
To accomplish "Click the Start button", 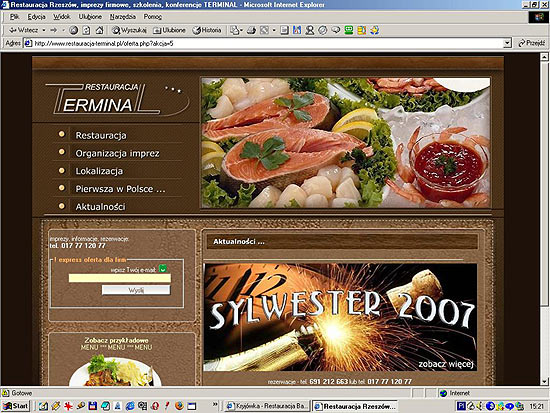I will pyautogui.click(x=15, y=406).
